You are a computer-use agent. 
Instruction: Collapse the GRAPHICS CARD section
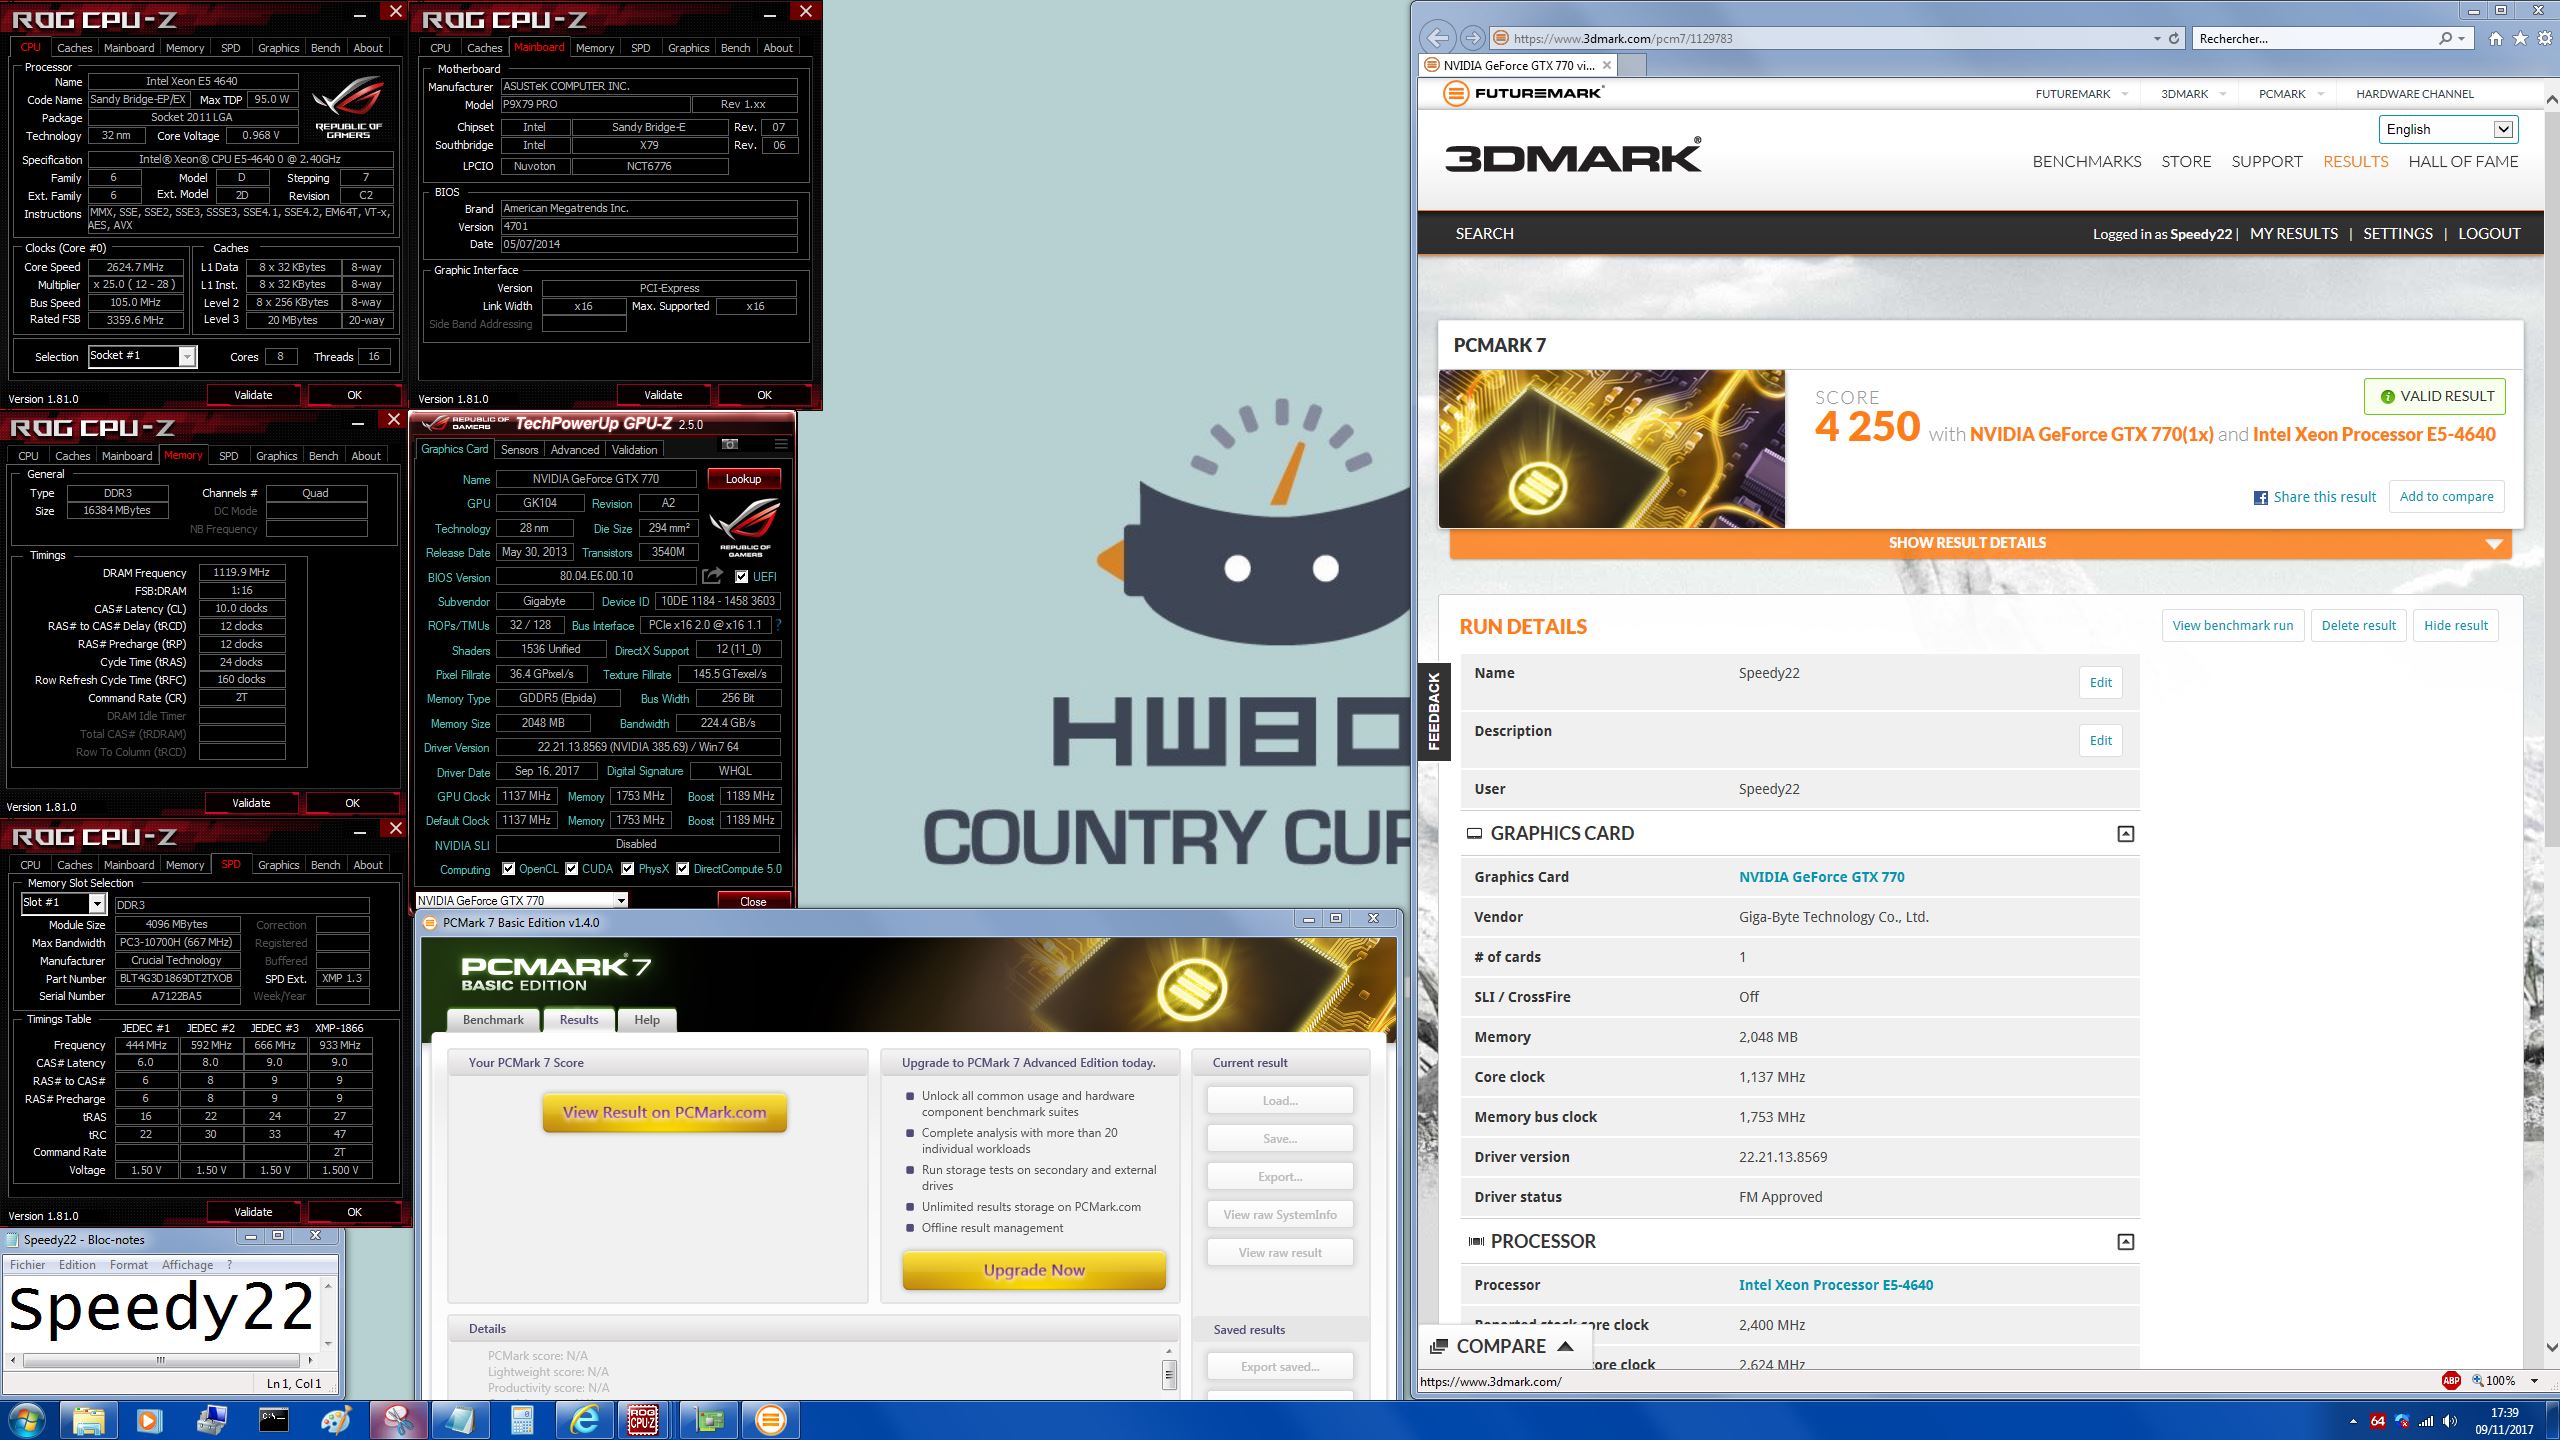pos(2126,834)
